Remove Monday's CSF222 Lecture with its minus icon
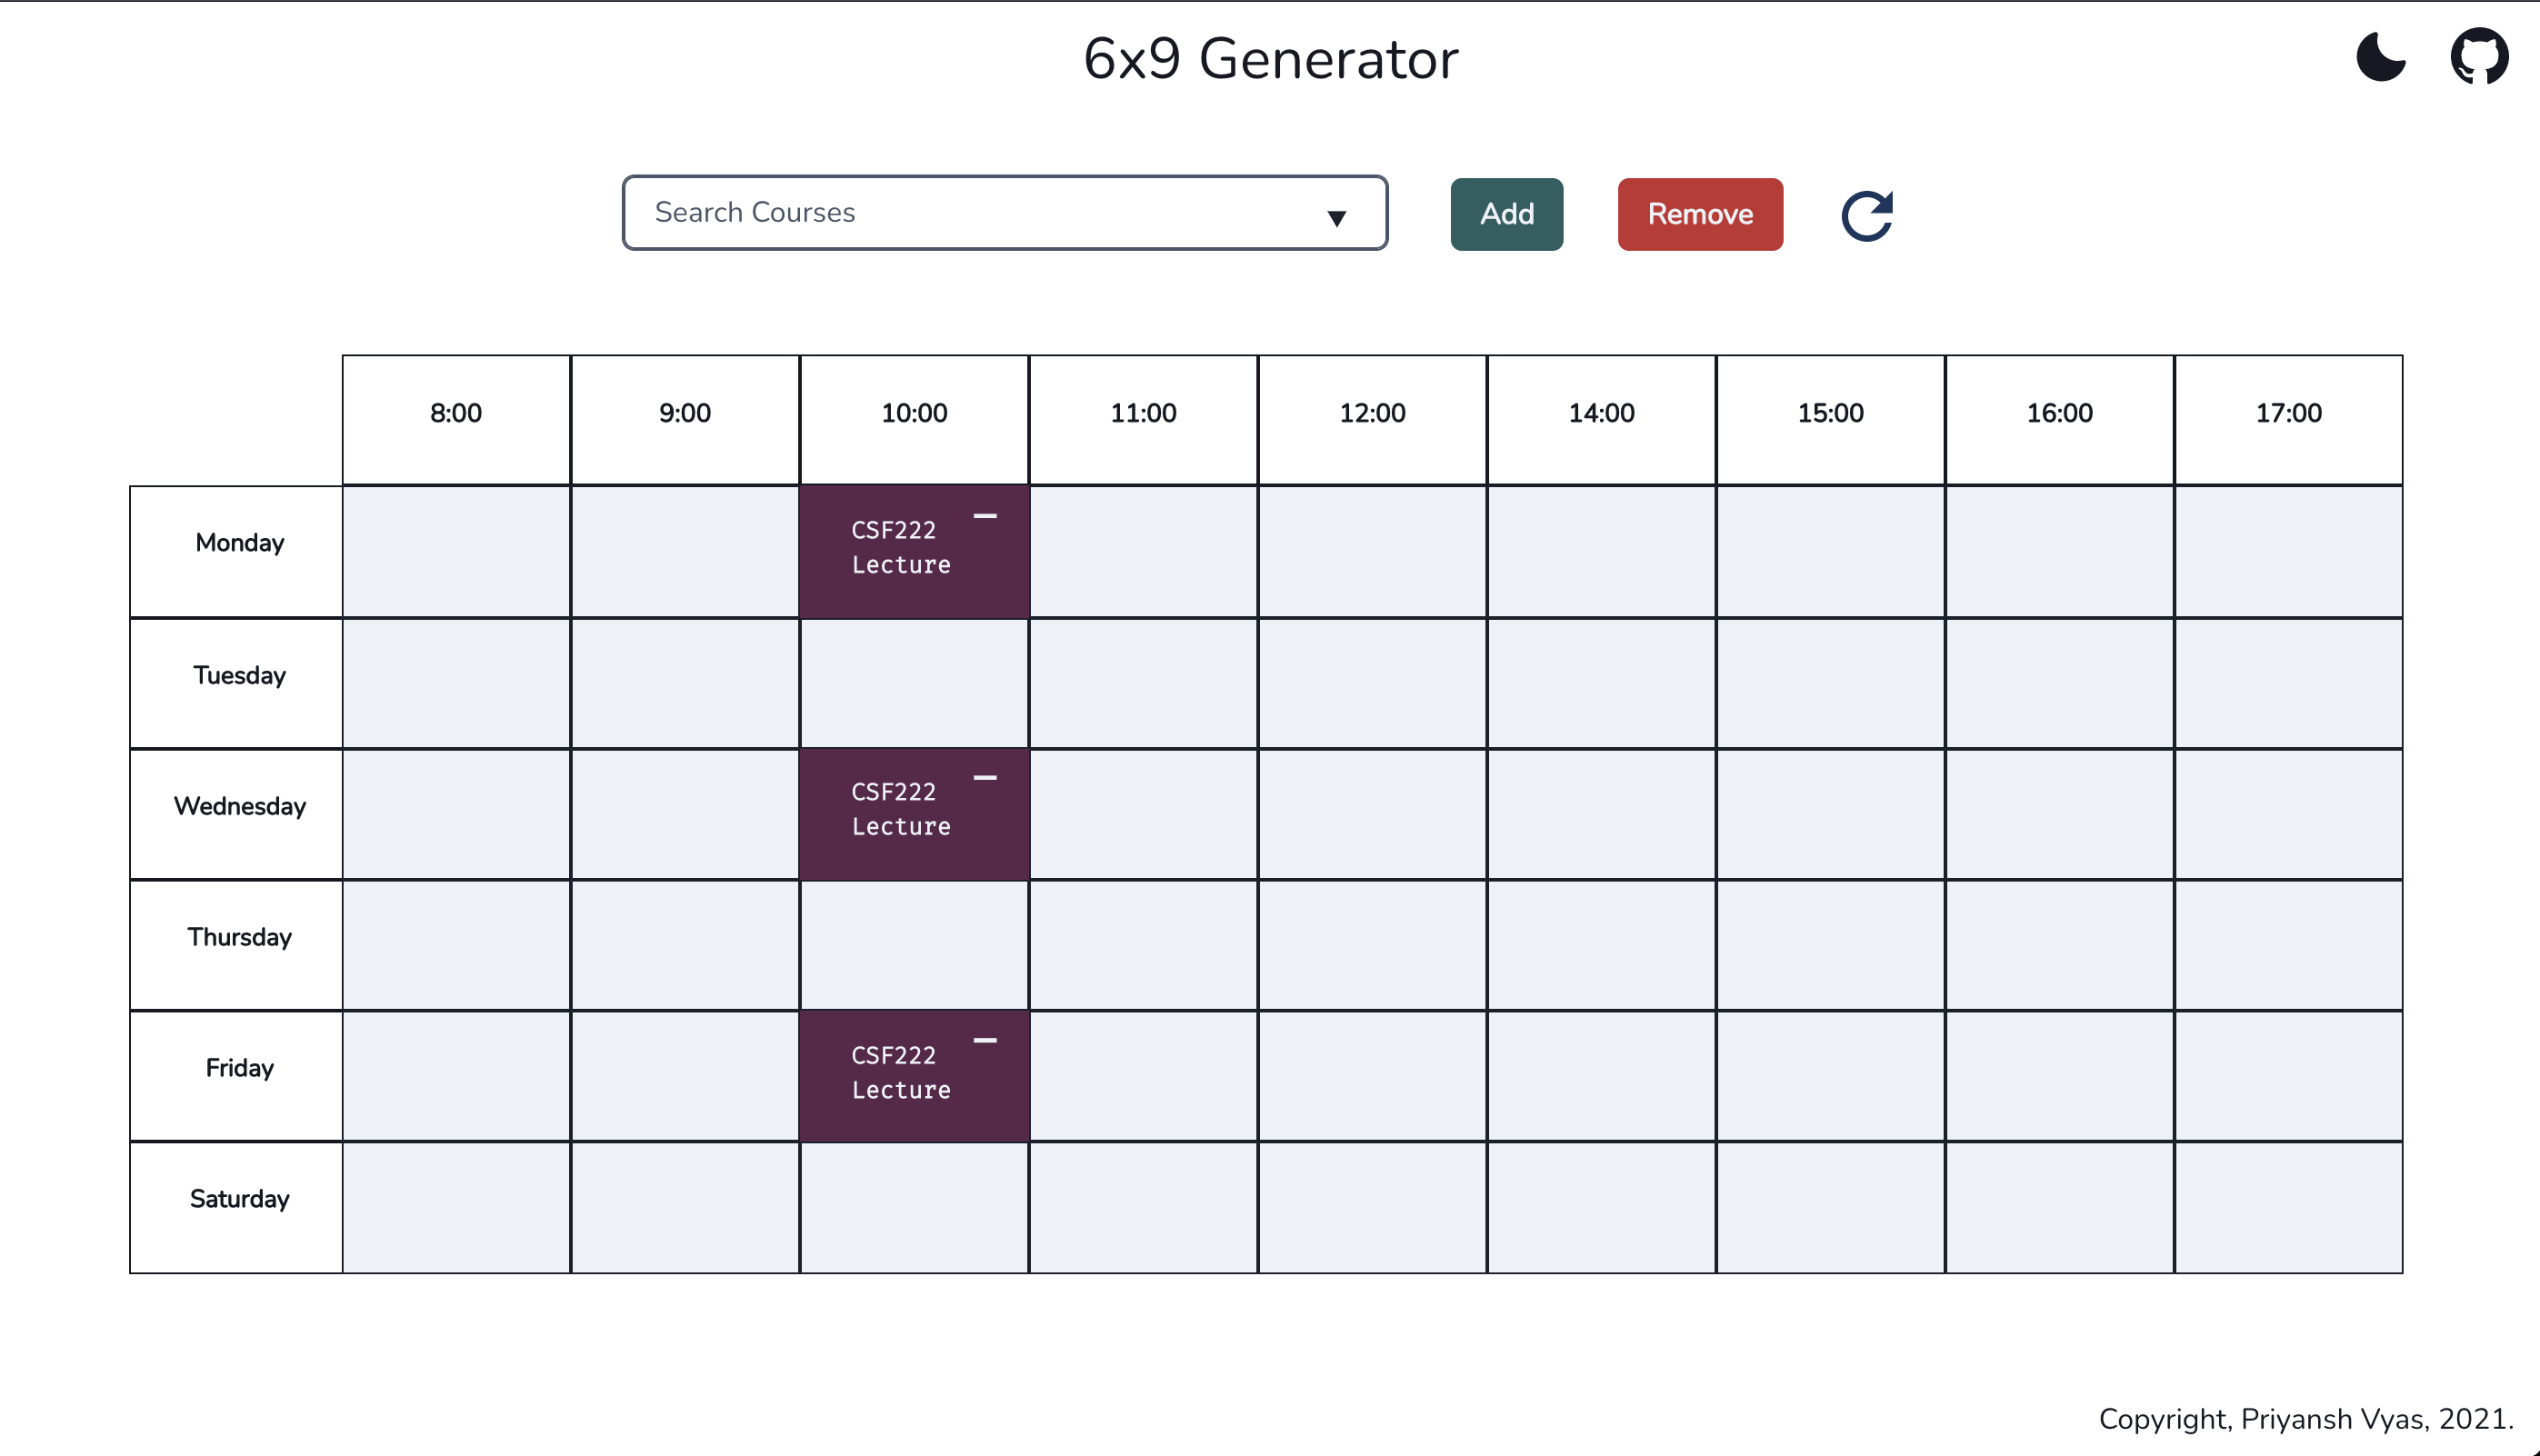The height and width of the screenshot is (1456, 2540). point(986,515)
